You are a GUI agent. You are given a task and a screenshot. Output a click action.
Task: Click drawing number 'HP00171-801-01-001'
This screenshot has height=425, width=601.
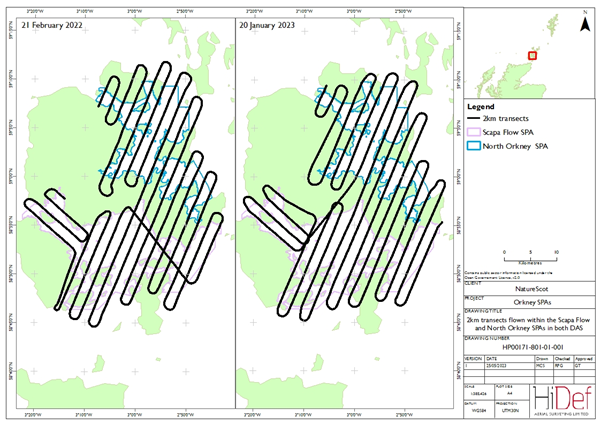coord(532,348)
